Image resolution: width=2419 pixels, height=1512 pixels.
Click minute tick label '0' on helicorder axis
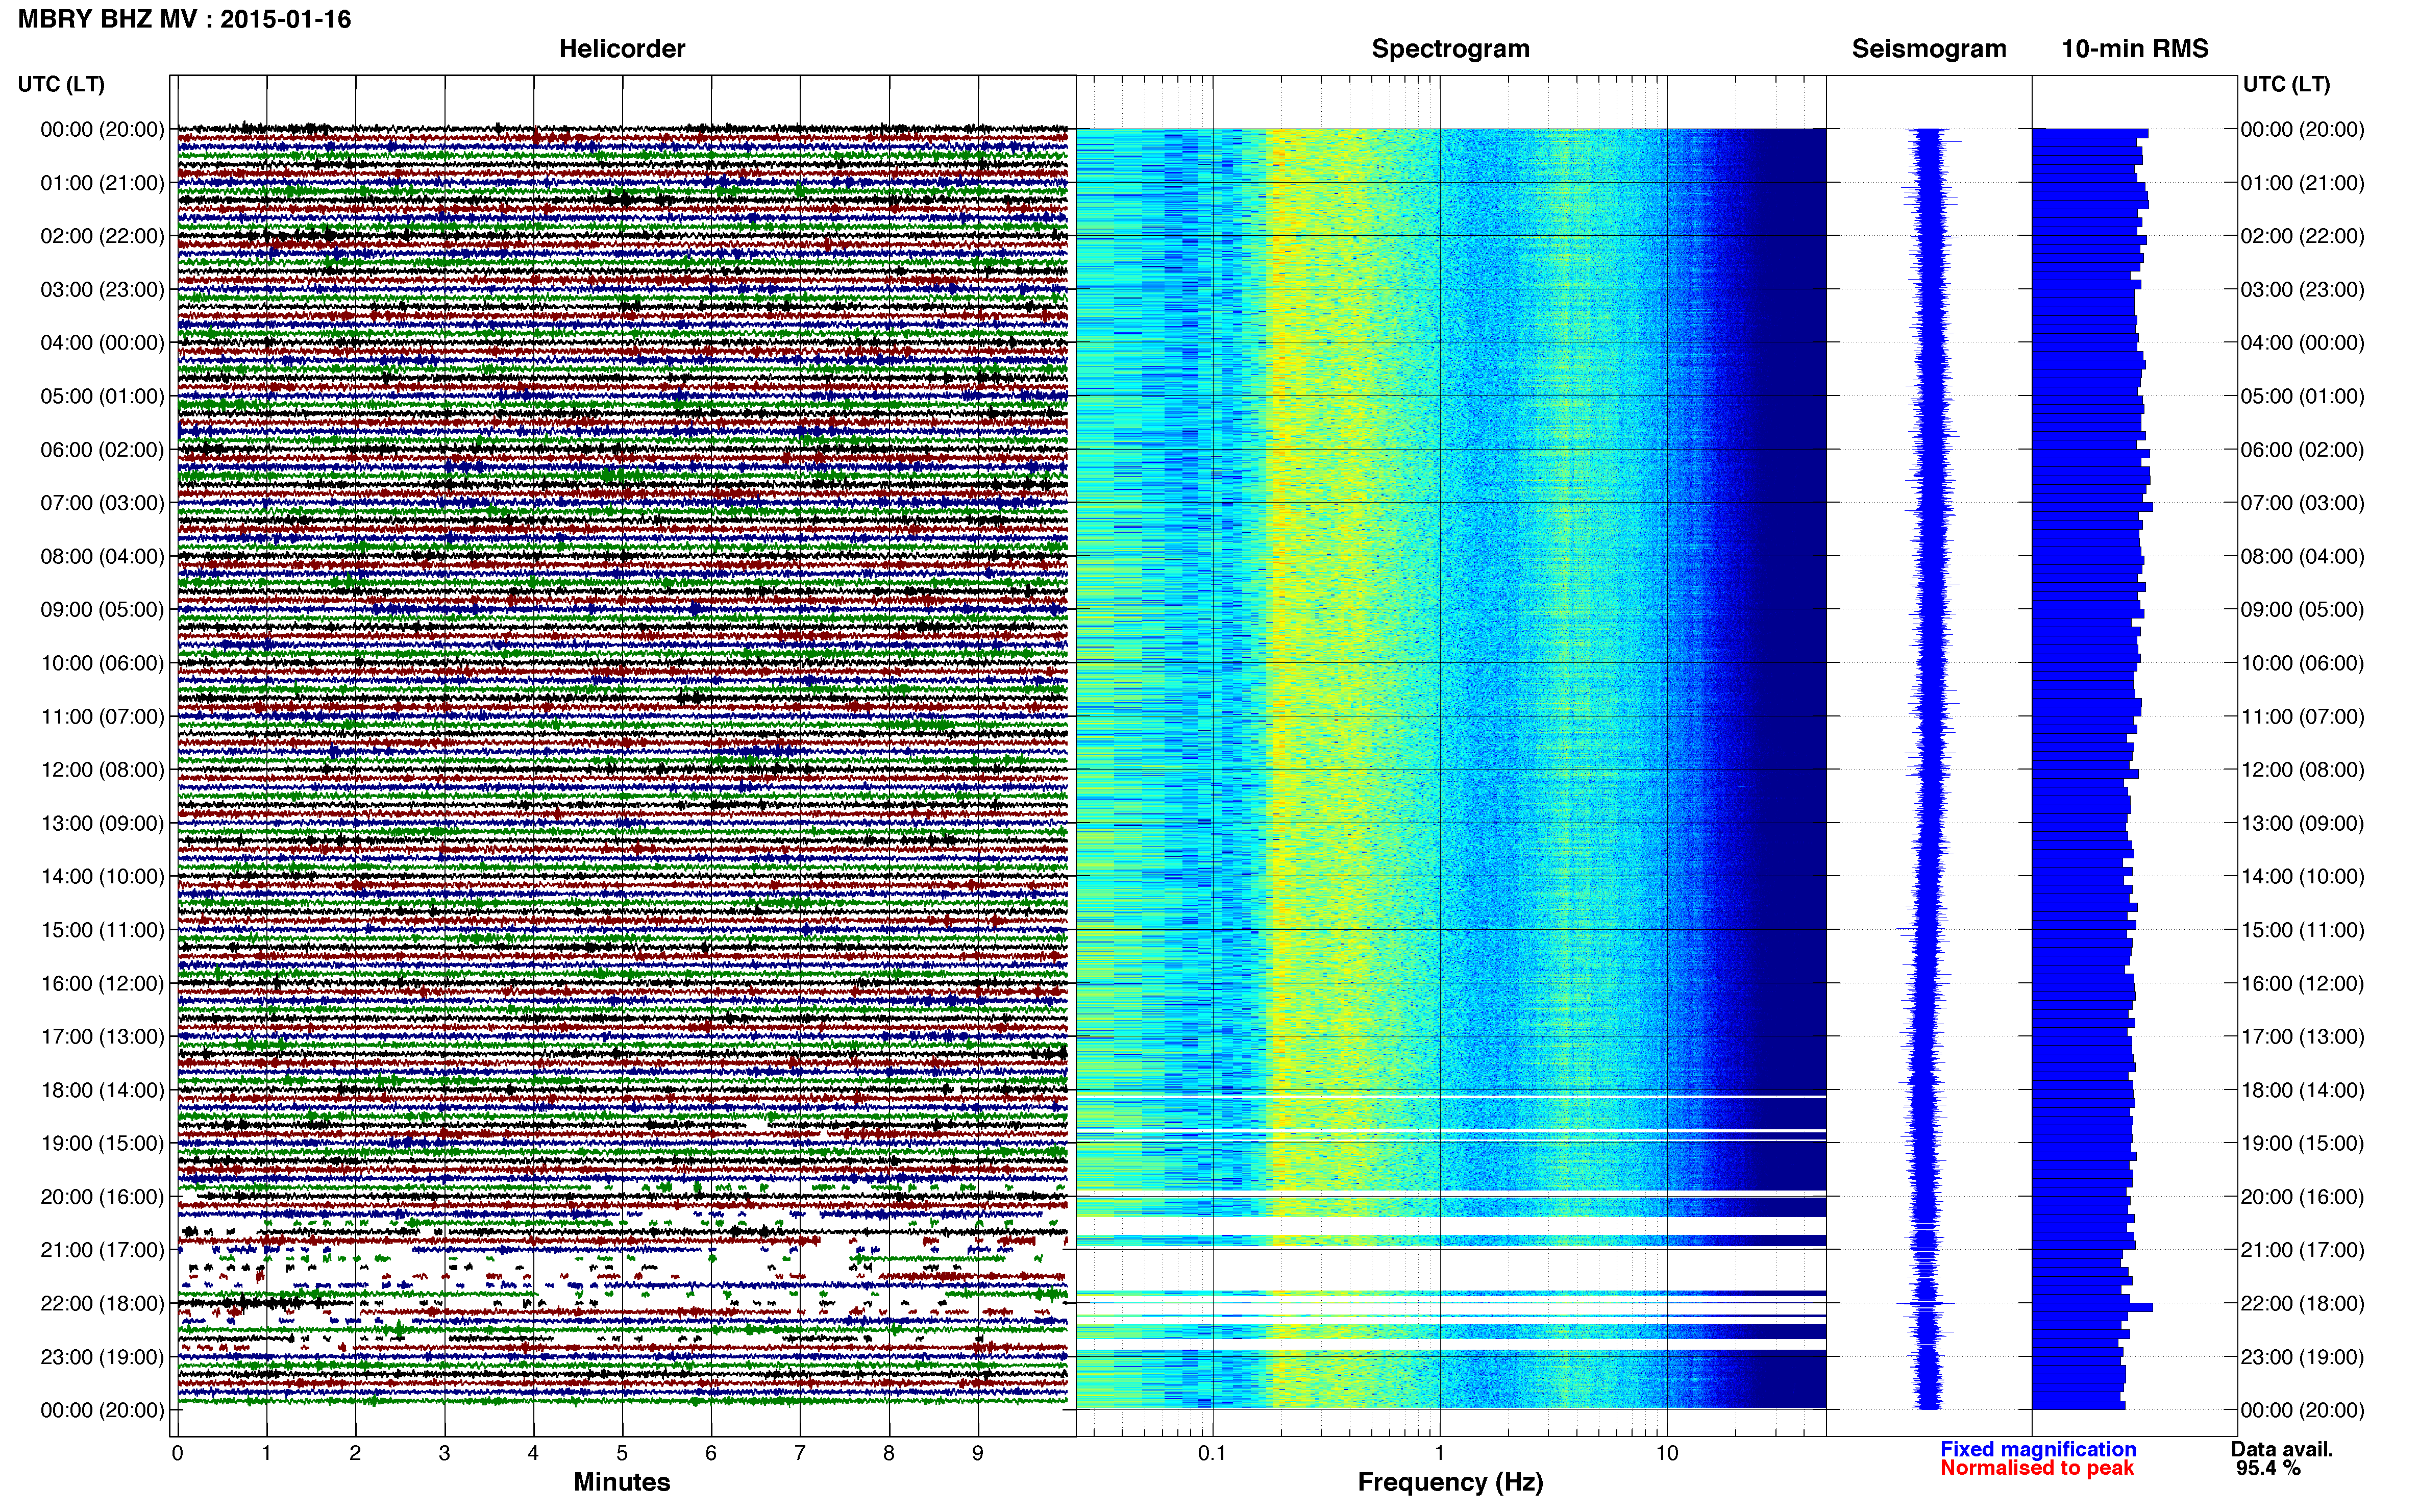pyautogui.click(x=178, y=1453)
